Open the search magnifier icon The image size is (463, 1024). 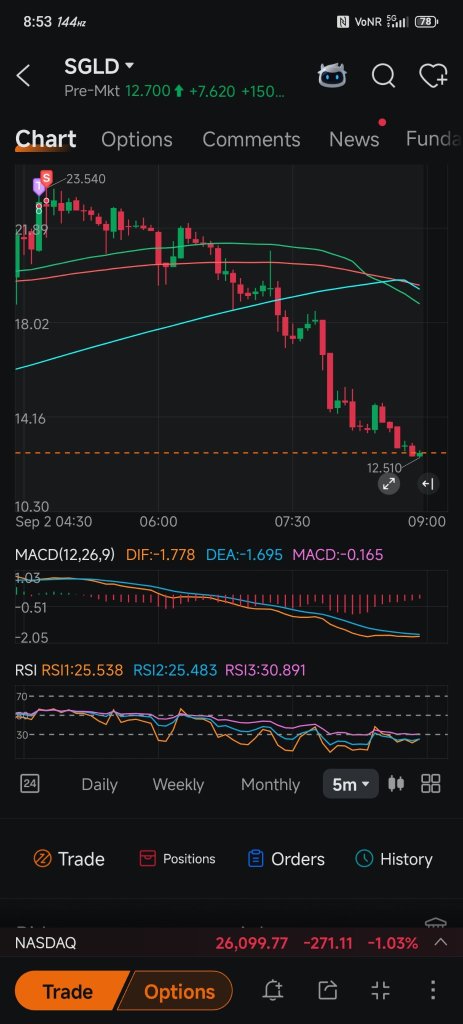(384, 76)
